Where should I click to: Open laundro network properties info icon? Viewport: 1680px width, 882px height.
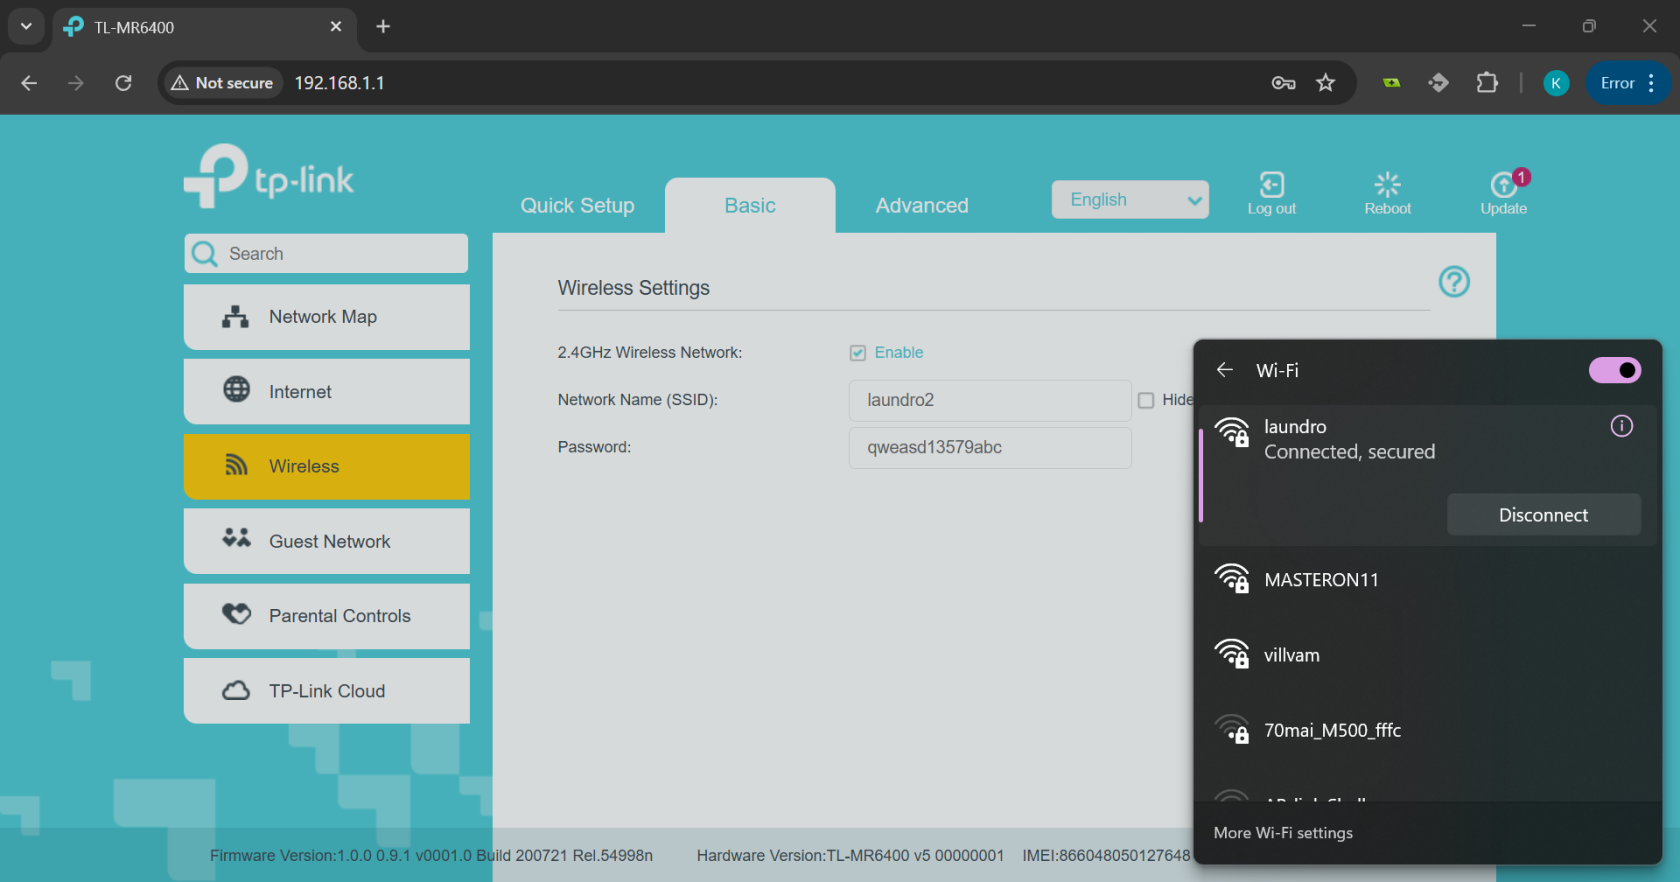click(x=1622, y=426)
